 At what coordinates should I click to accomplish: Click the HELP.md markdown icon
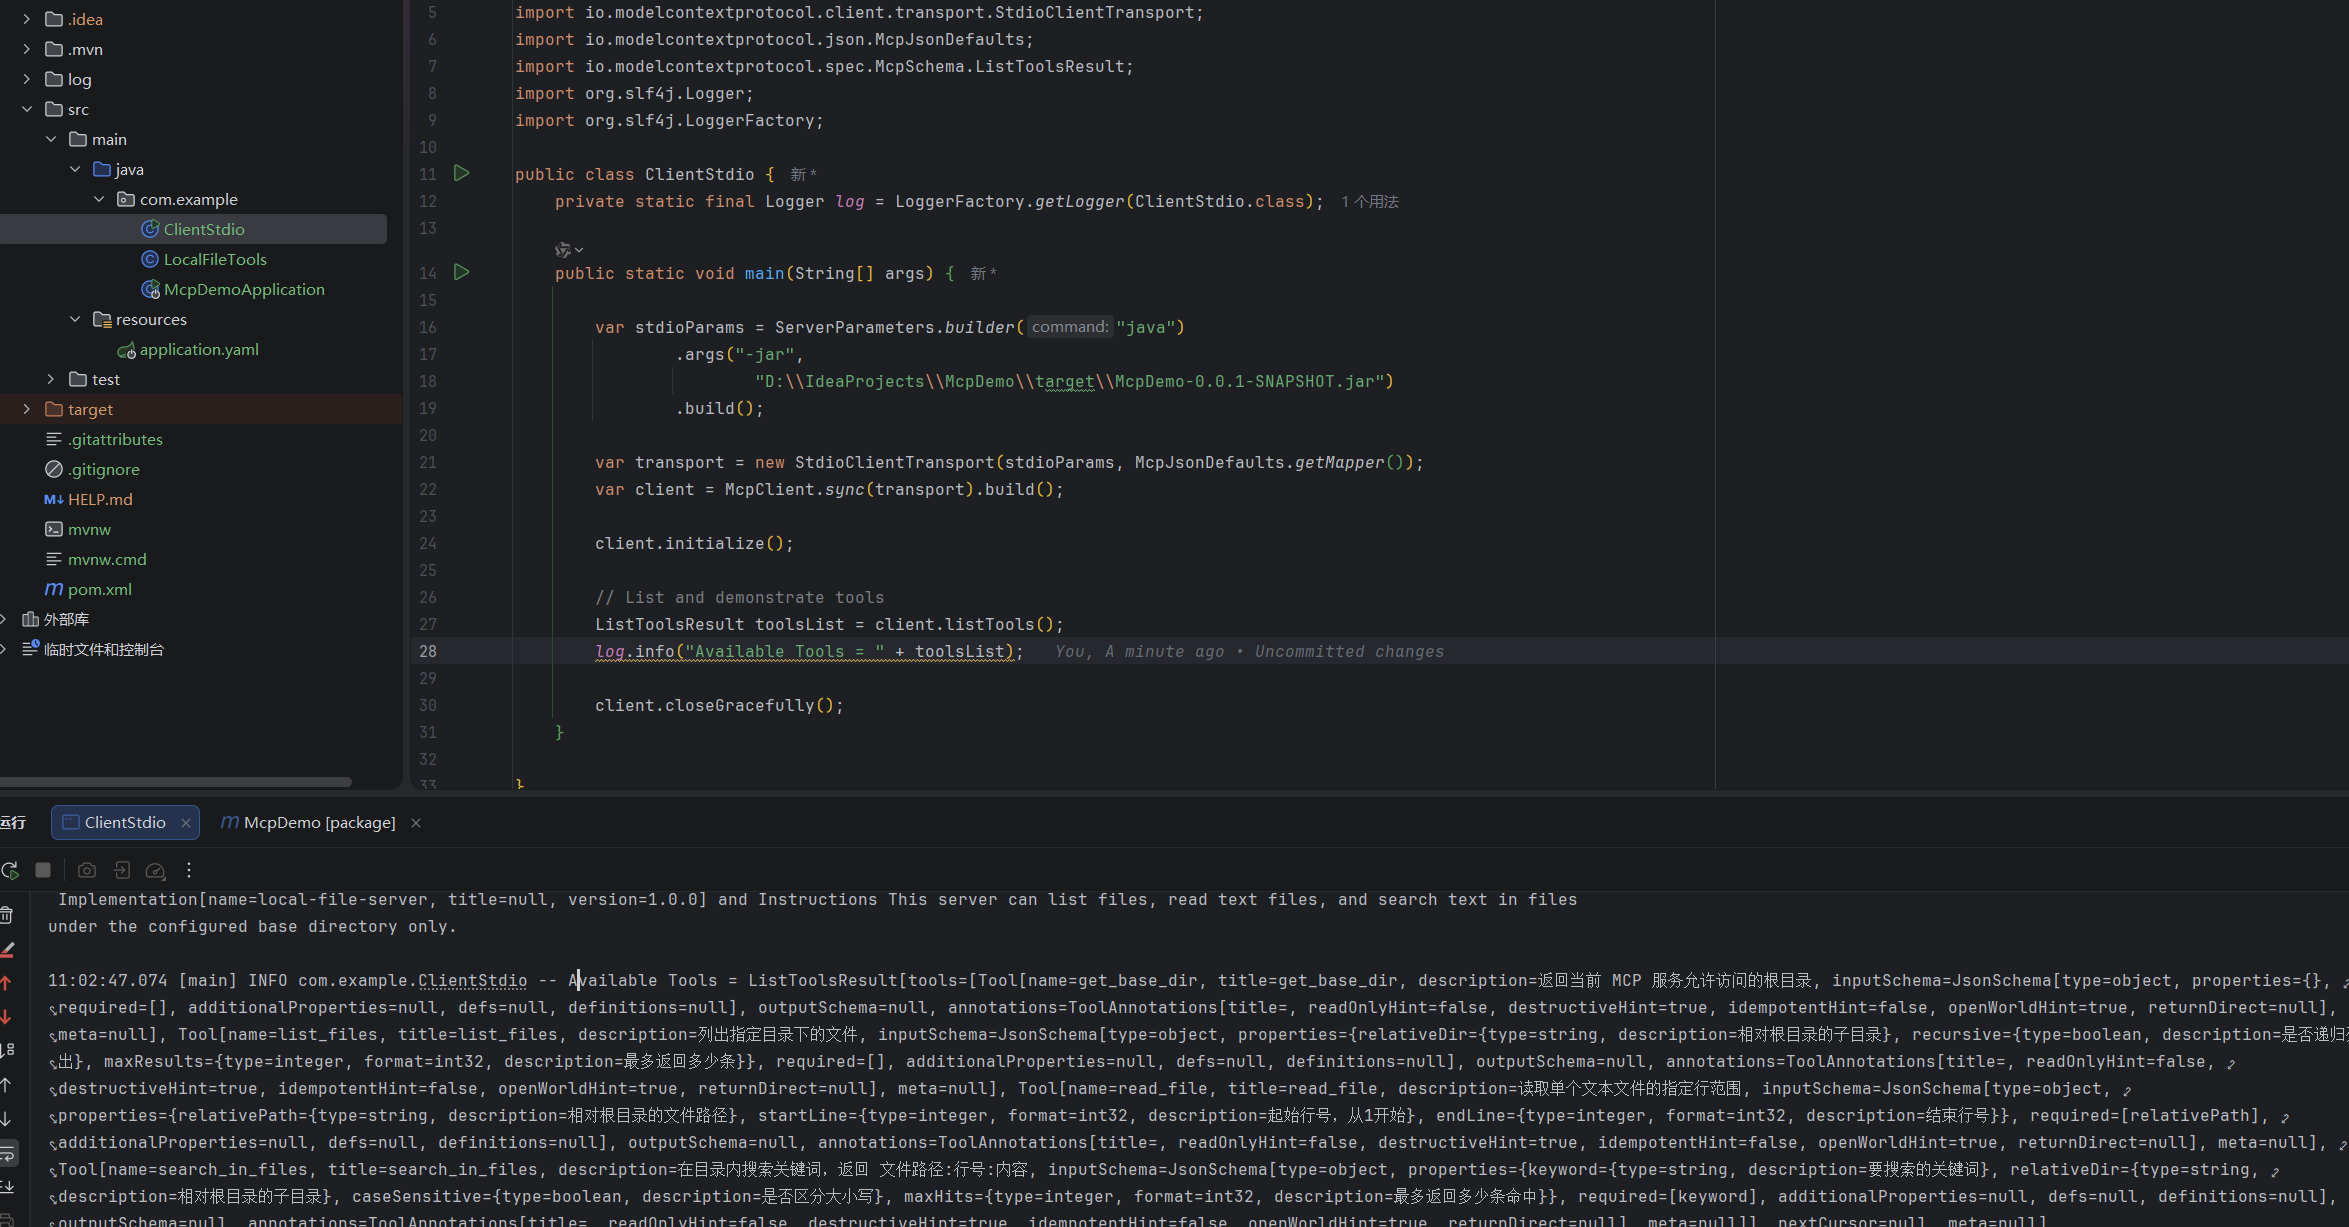pyautogui.click(x=54, y=499)
